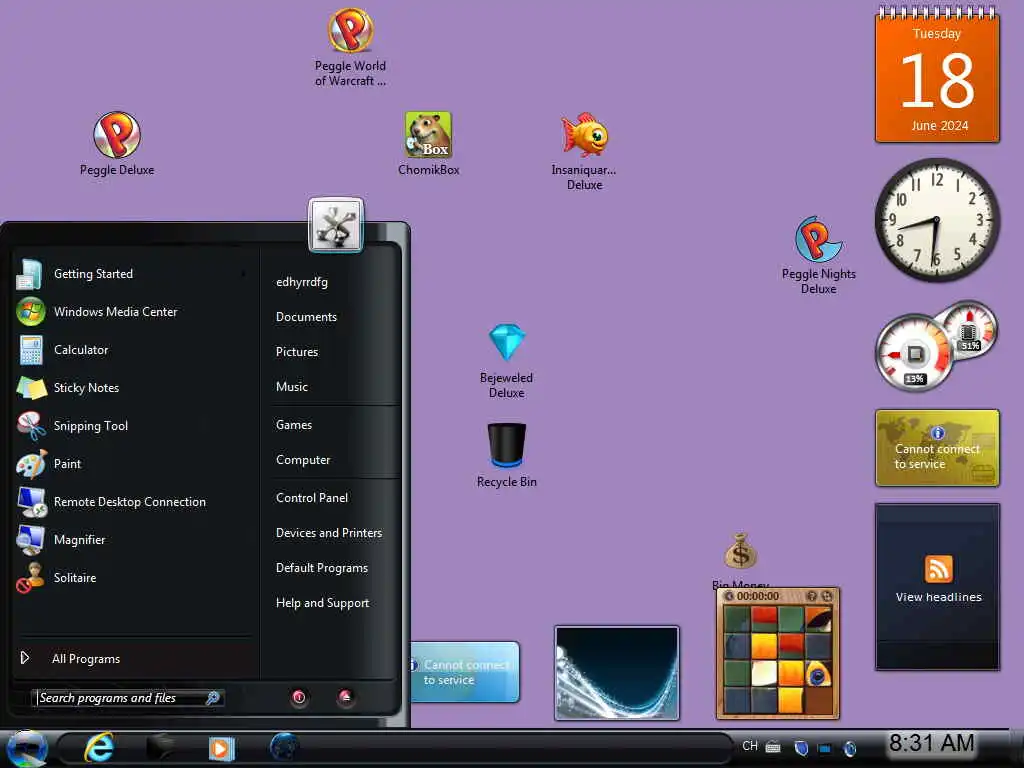The image size is (1024, 768).
Task: Click the CH language indicator in tray
Action: [x=750, y=746]
